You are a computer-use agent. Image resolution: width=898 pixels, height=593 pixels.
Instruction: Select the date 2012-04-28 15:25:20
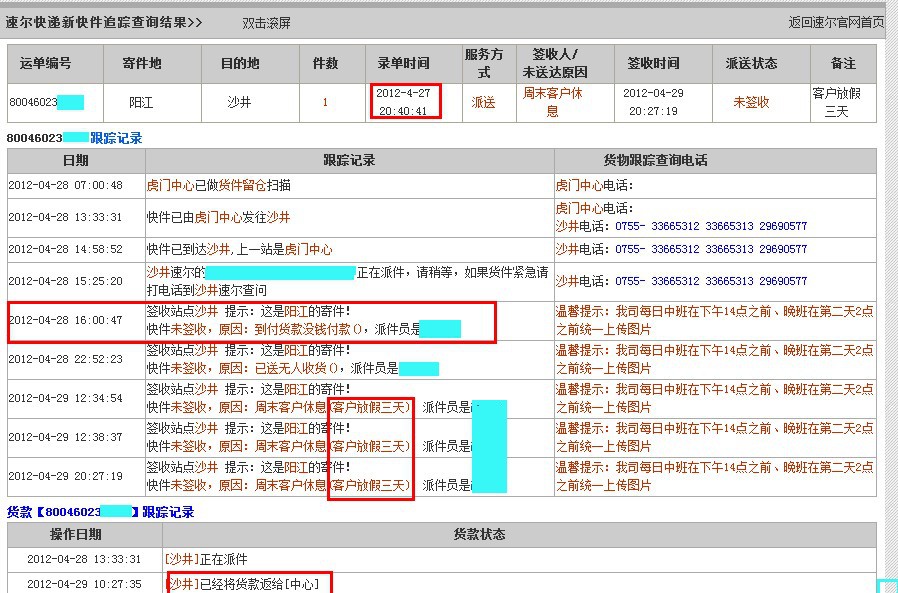point(65,281)
